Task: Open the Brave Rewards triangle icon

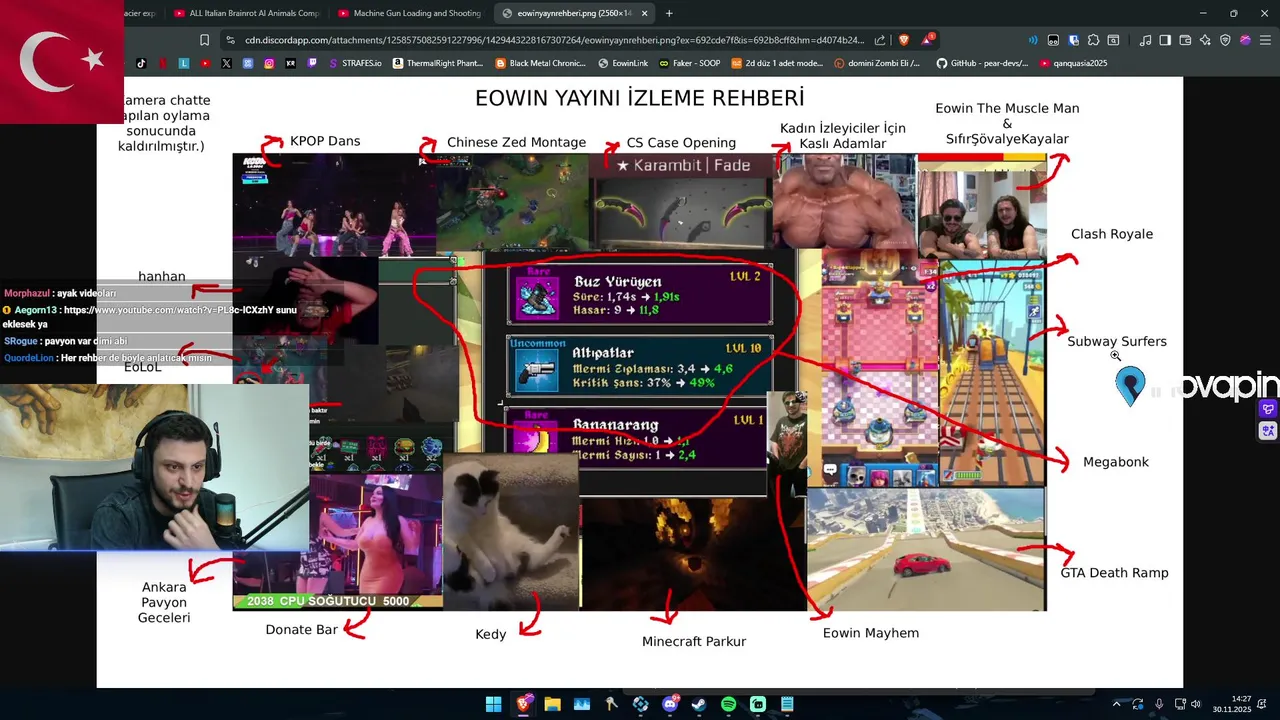Action: tap(927, 40)
